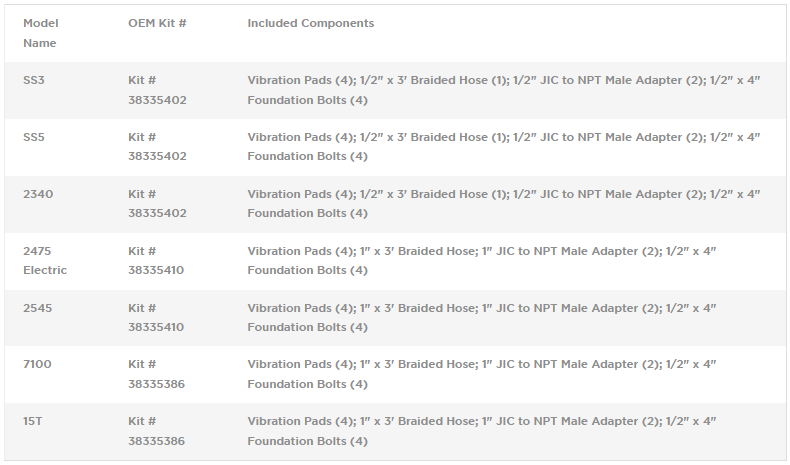The image size is (790, 465).
Task: Select the SS5 model name cell
Action: (x=34, y=137)
